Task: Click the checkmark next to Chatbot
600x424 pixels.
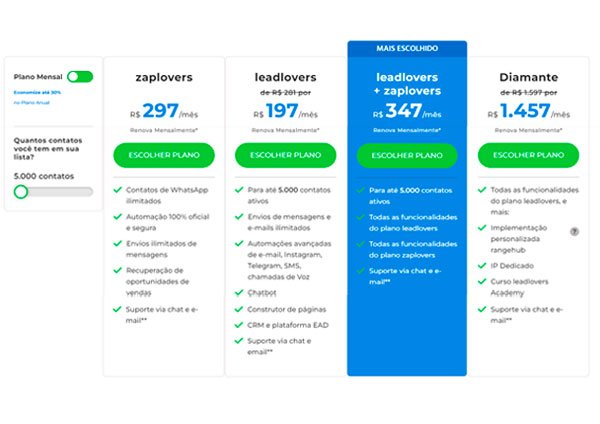Action: [239, 293]
